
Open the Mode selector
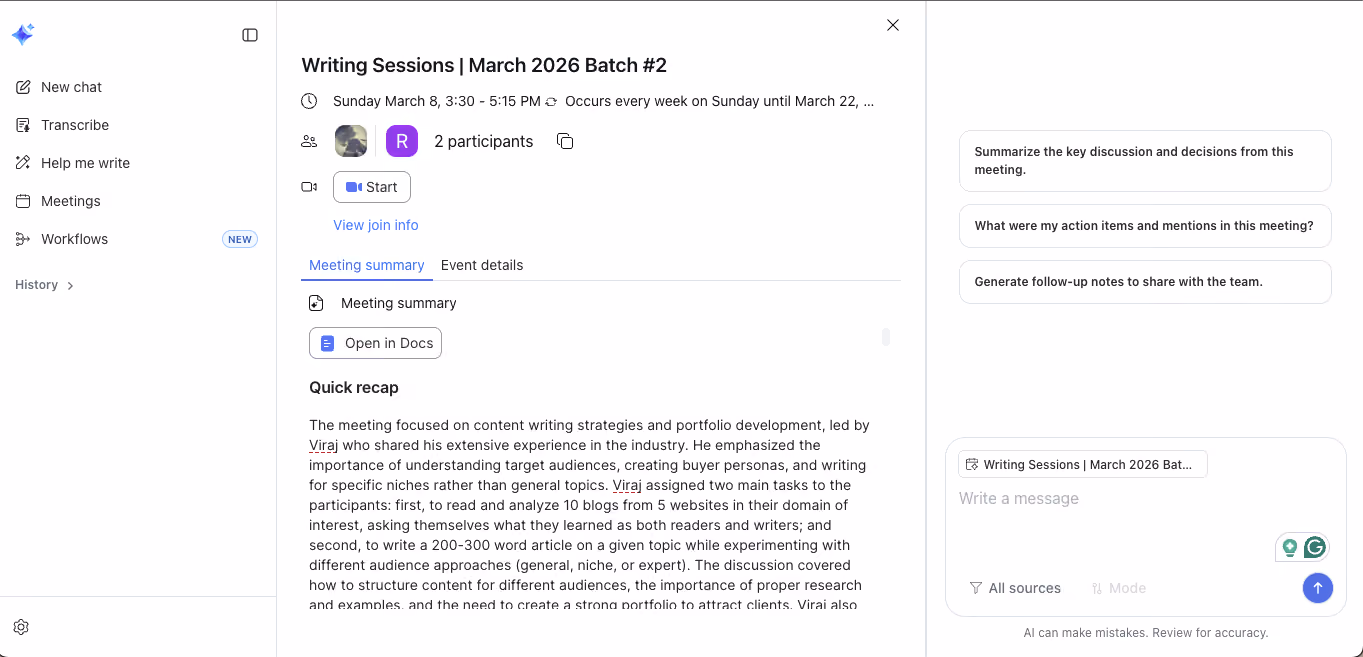pos(1118,588)
